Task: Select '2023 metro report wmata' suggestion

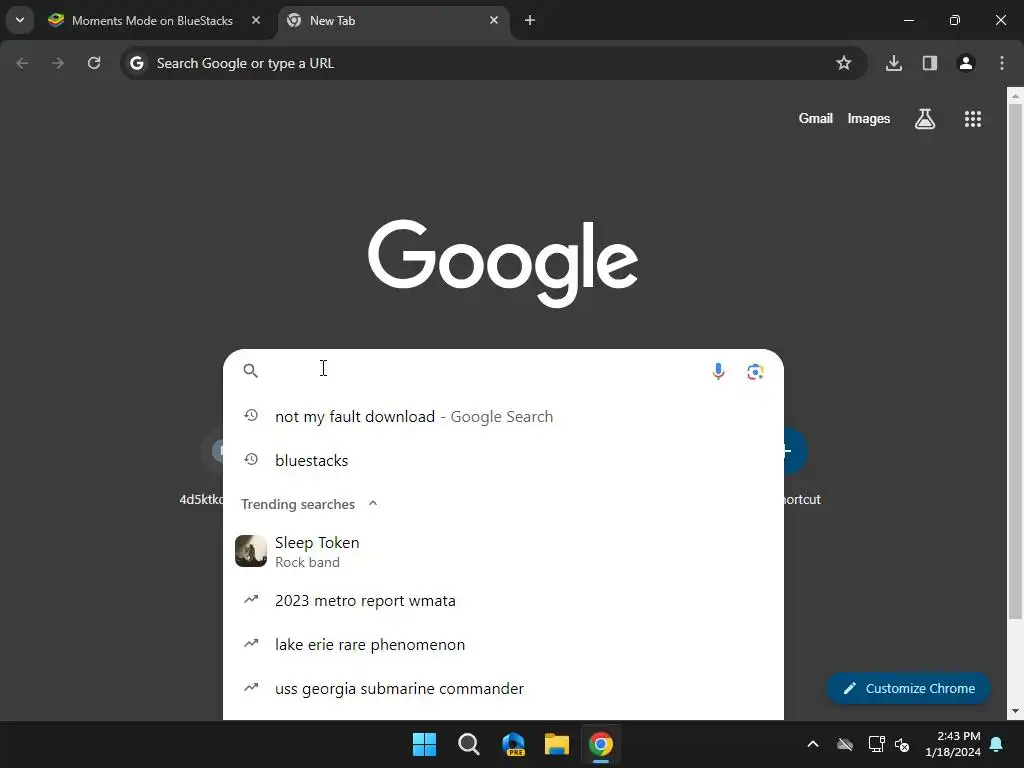Action: pos(503,601)
